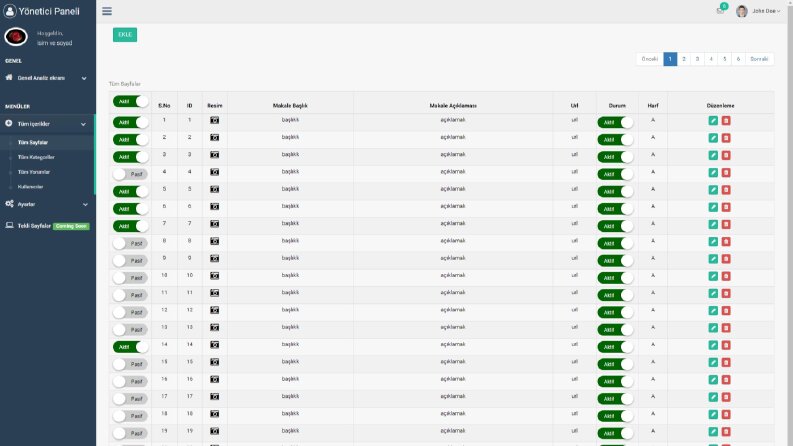Click the edit pencil icon for row 1

[x=713, y=120]
